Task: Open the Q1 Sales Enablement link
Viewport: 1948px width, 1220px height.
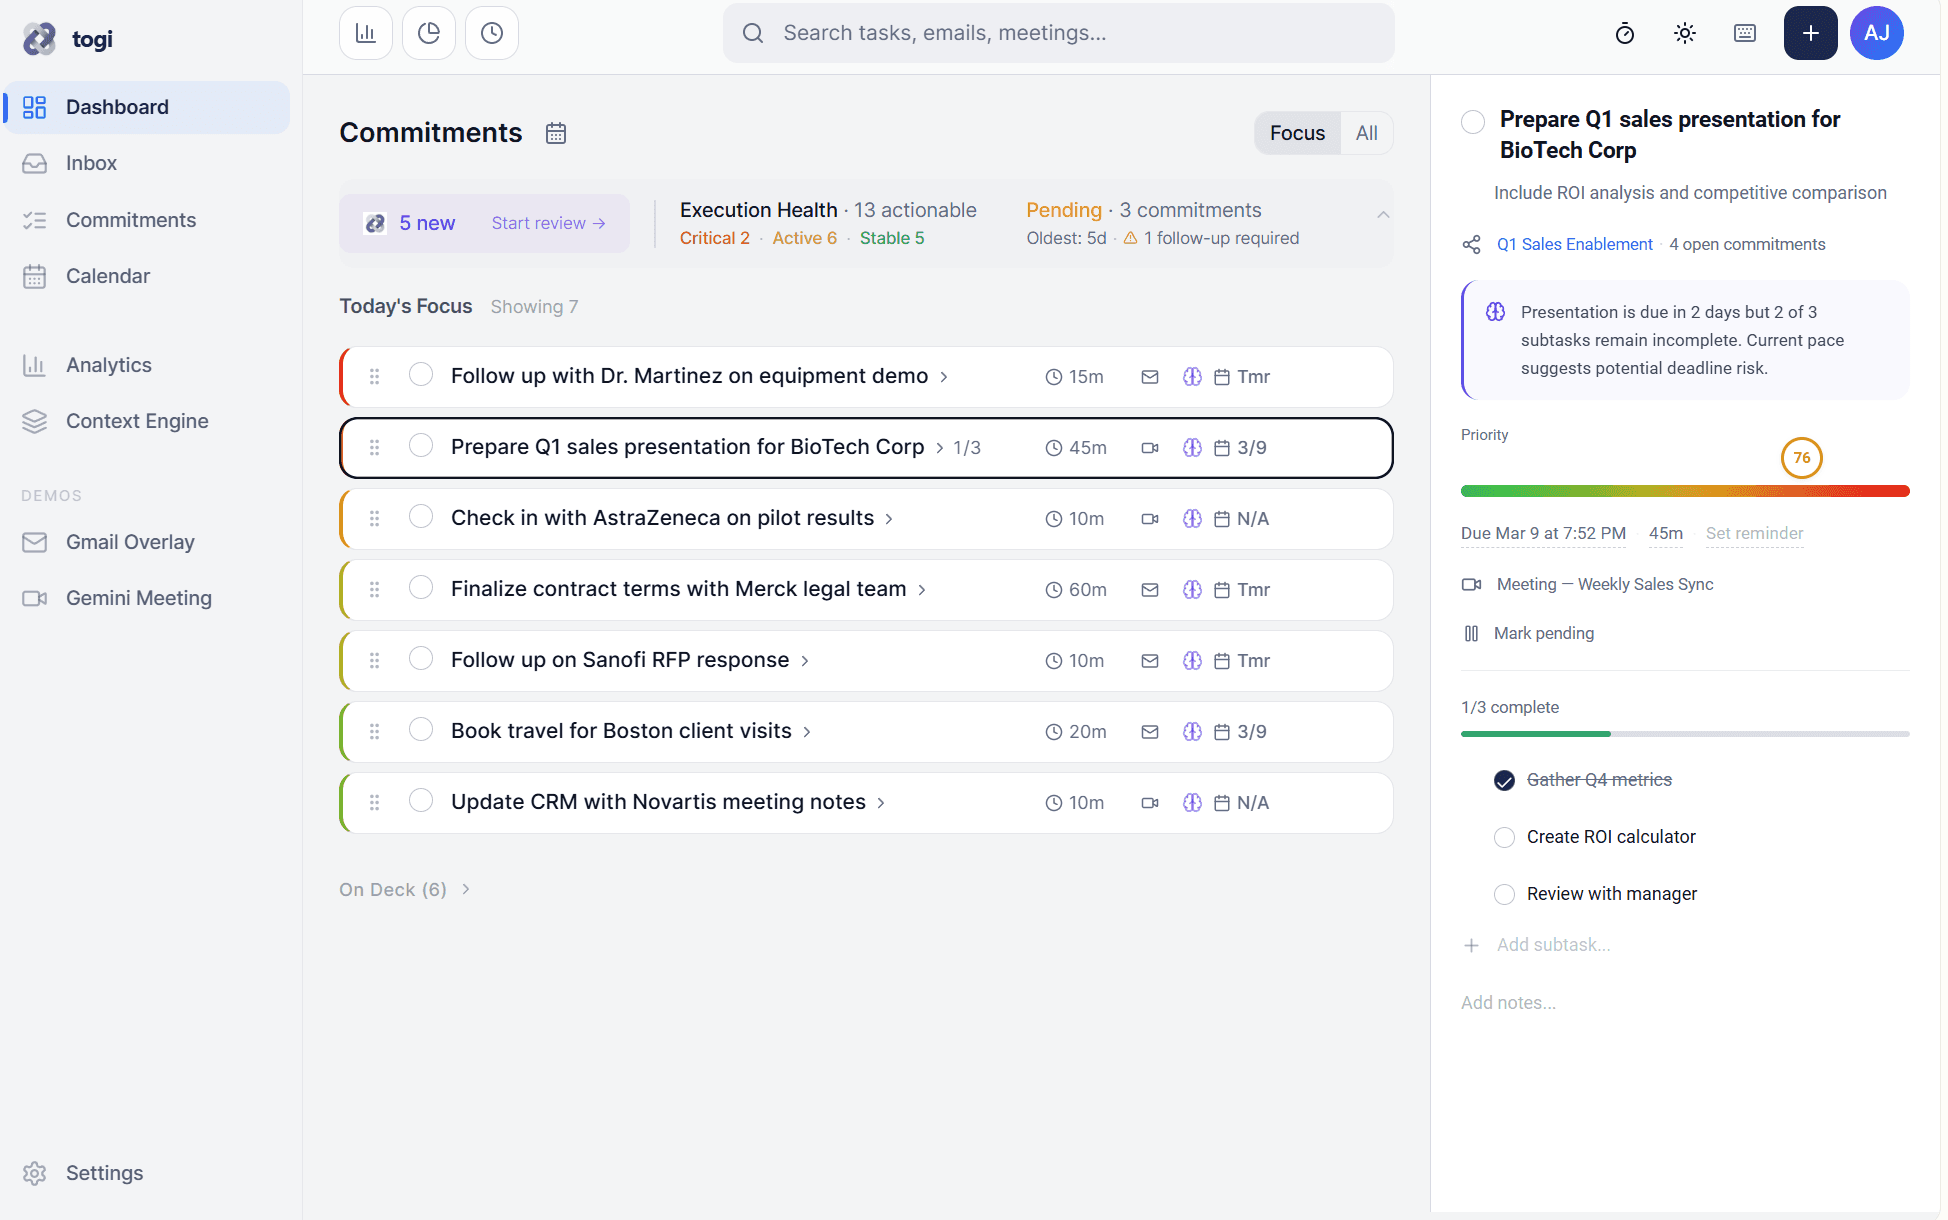Action: (1574, 244)
